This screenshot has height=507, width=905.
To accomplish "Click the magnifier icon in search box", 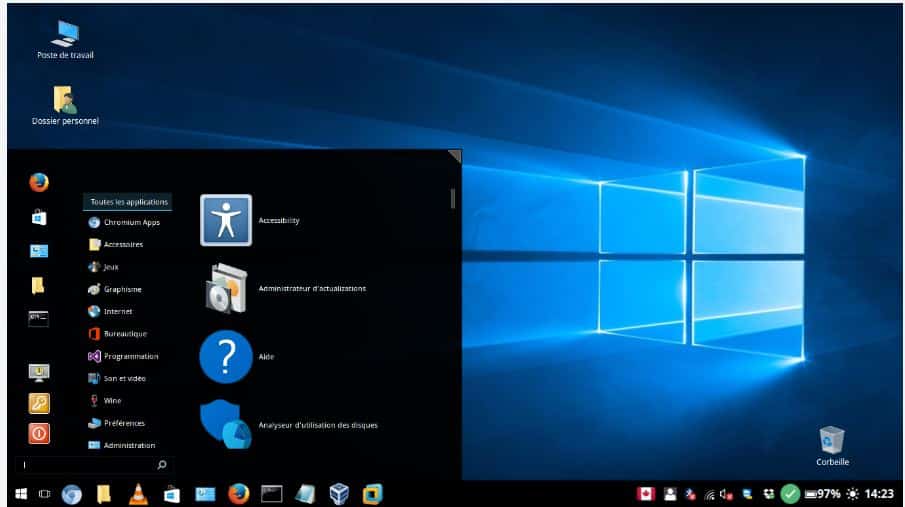I will (x=162, y=465).
